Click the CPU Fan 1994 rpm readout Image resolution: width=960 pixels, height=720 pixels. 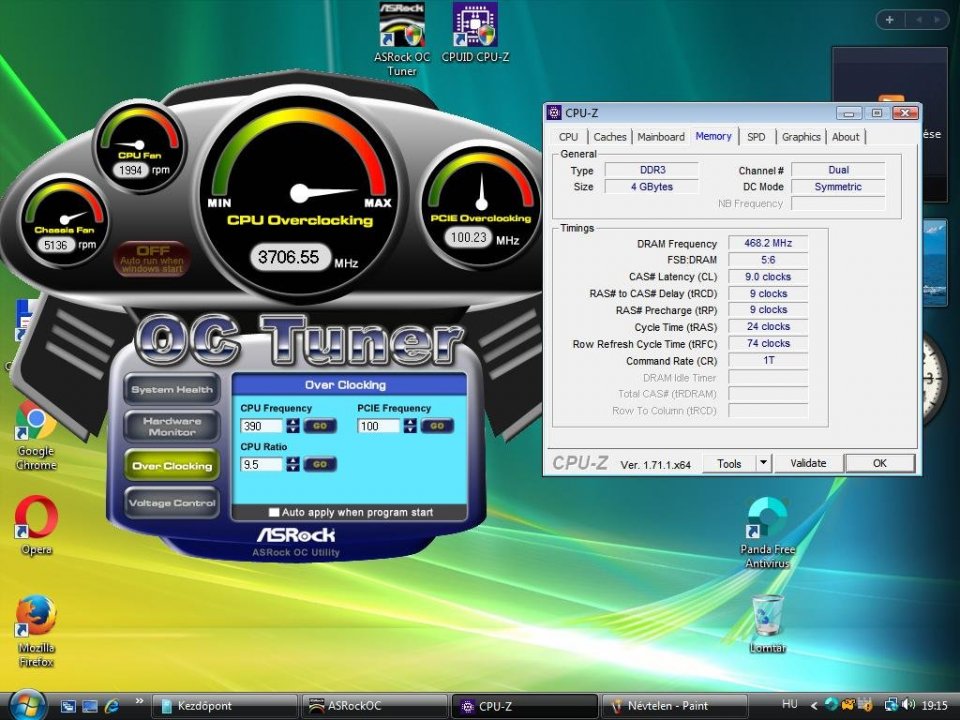tap(130, 170)
